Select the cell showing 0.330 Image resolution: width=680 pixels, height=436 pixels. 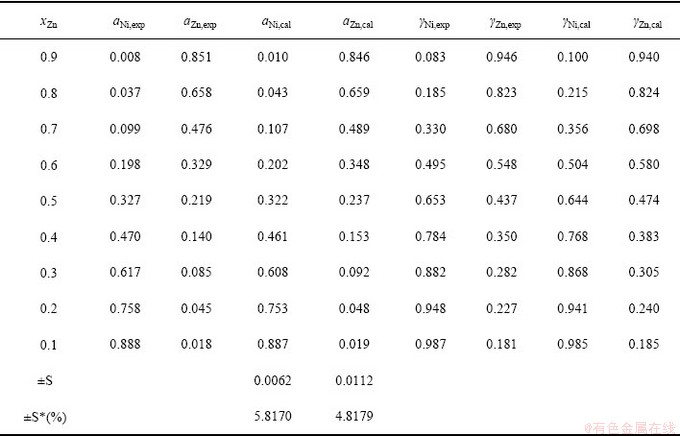point(430,129)
